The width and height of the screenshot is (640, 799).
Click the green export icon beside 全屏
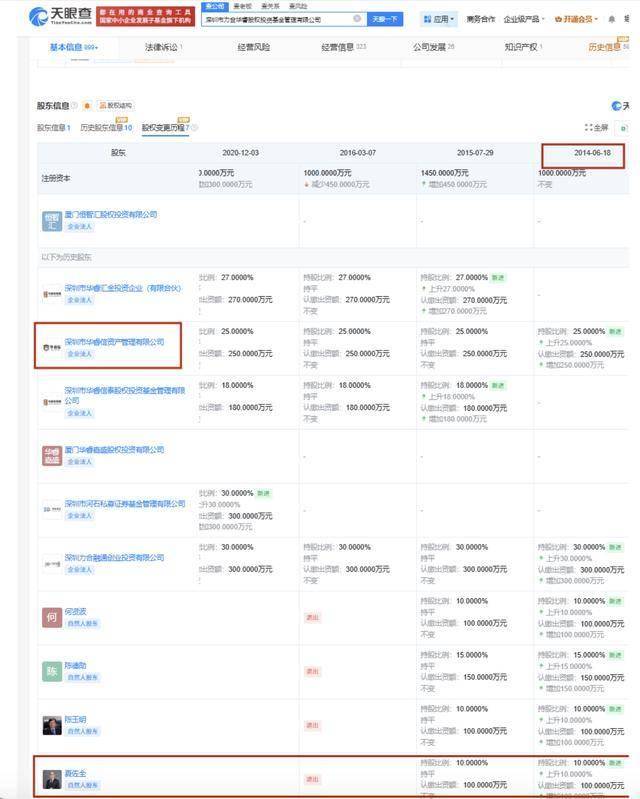point(622,128)
